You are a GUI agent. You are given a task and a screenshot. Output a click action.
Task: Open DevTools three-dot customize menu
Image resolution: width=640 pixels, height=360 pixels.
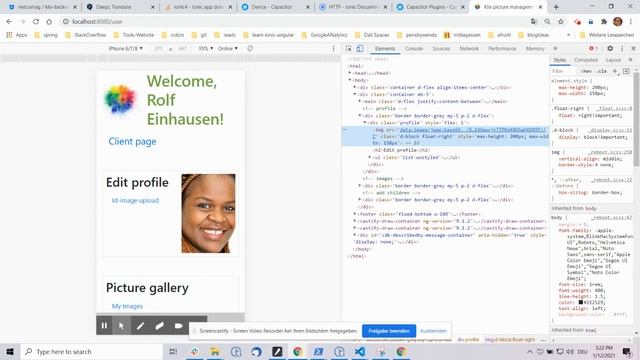[x=622, y=48]
